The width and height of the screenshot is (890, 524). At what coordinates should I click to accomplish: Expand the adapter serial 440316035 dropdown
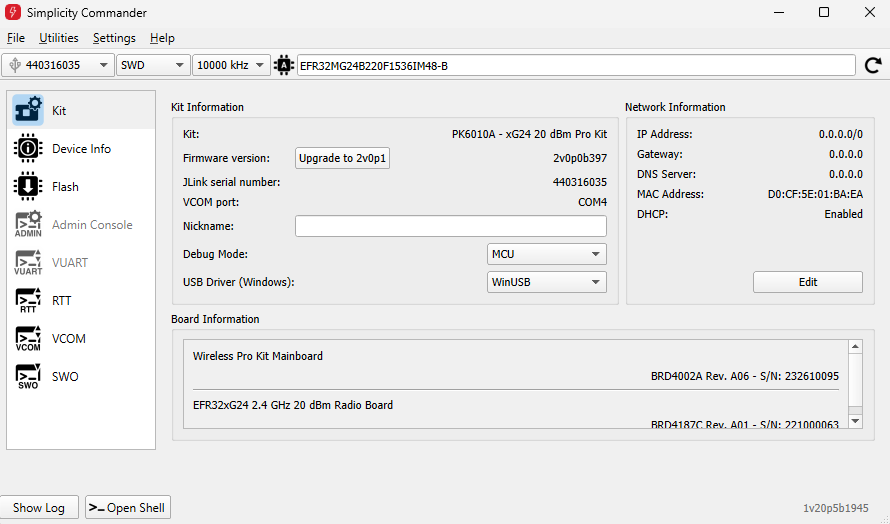[57, 65]
